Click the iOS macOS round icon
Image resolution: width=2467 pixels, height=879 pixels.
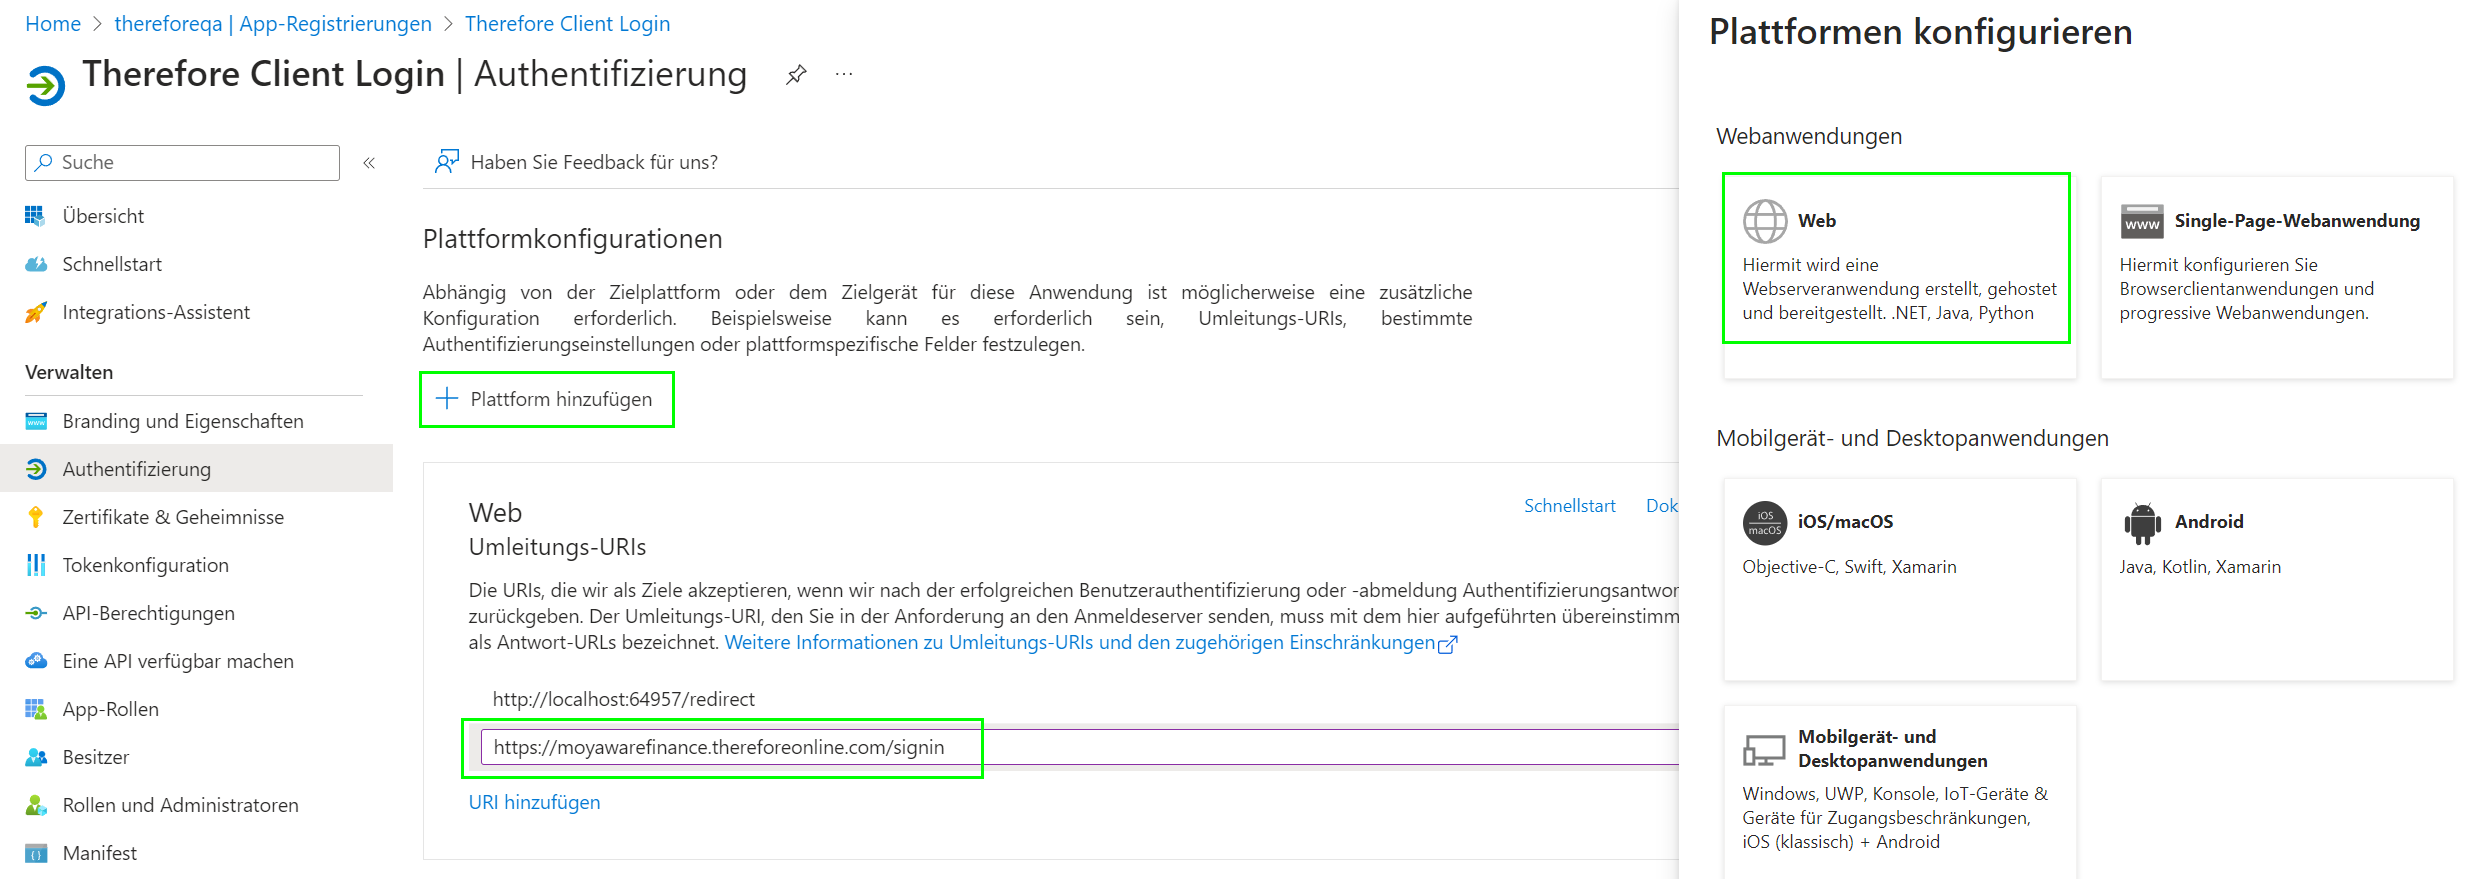pyautogui.click(x=1765, y=523)
